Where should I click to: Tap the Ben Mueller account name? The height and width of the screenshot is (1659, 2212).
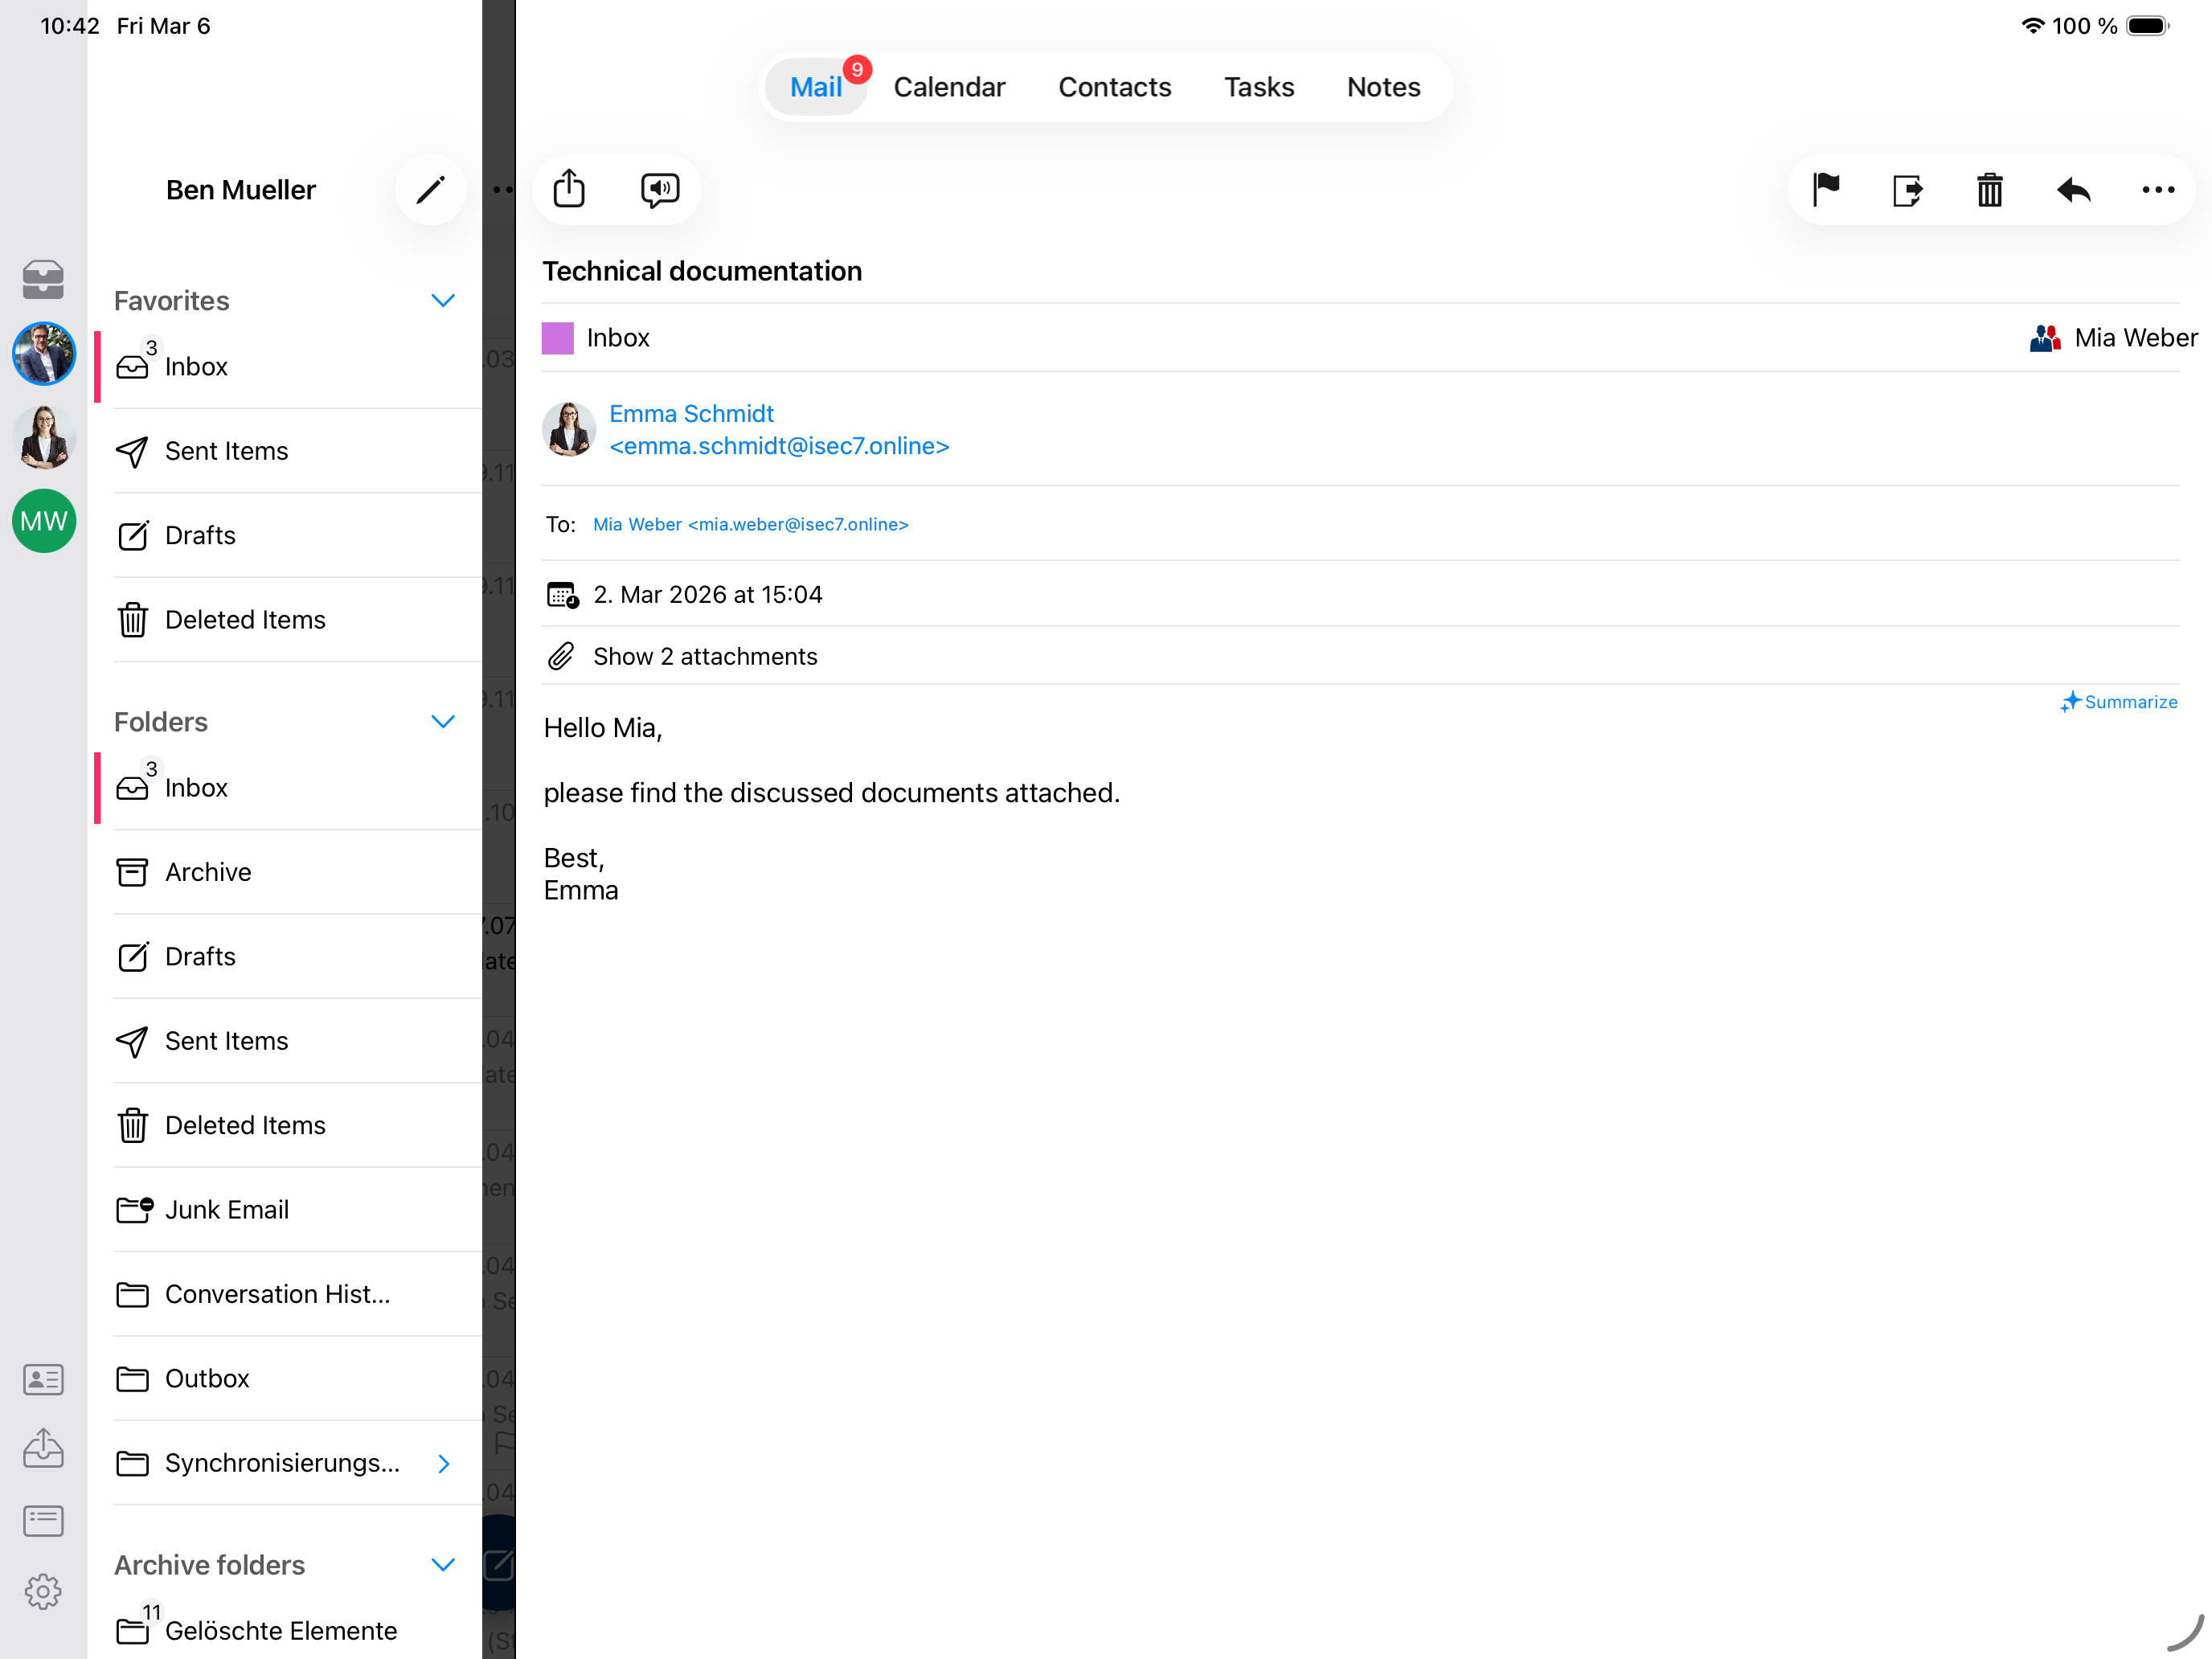click(x=241, y=190)
